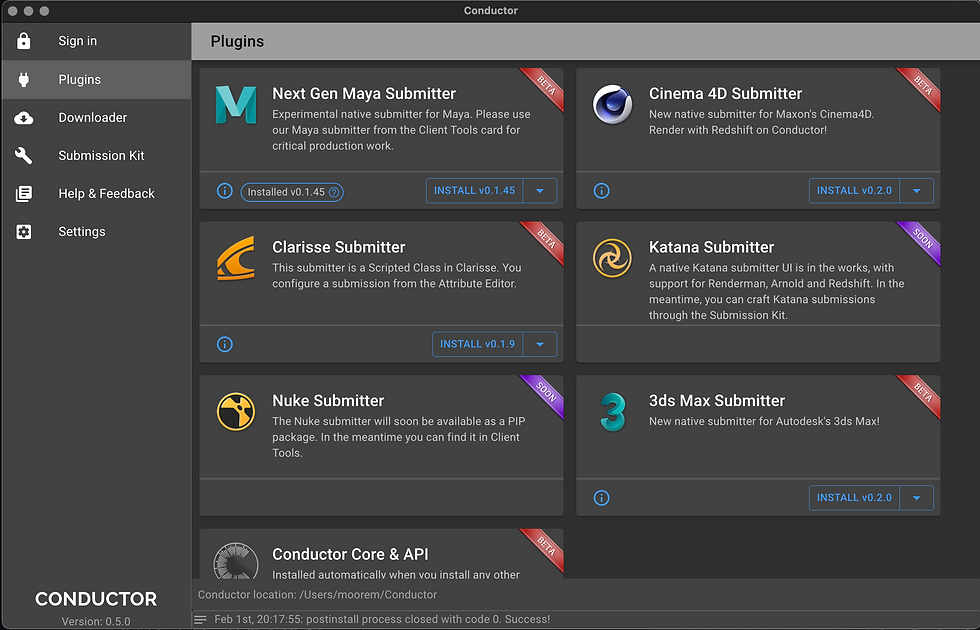Open Help & Feedback section
Viewport: 980px width, 630px height.
click(96, 194)
